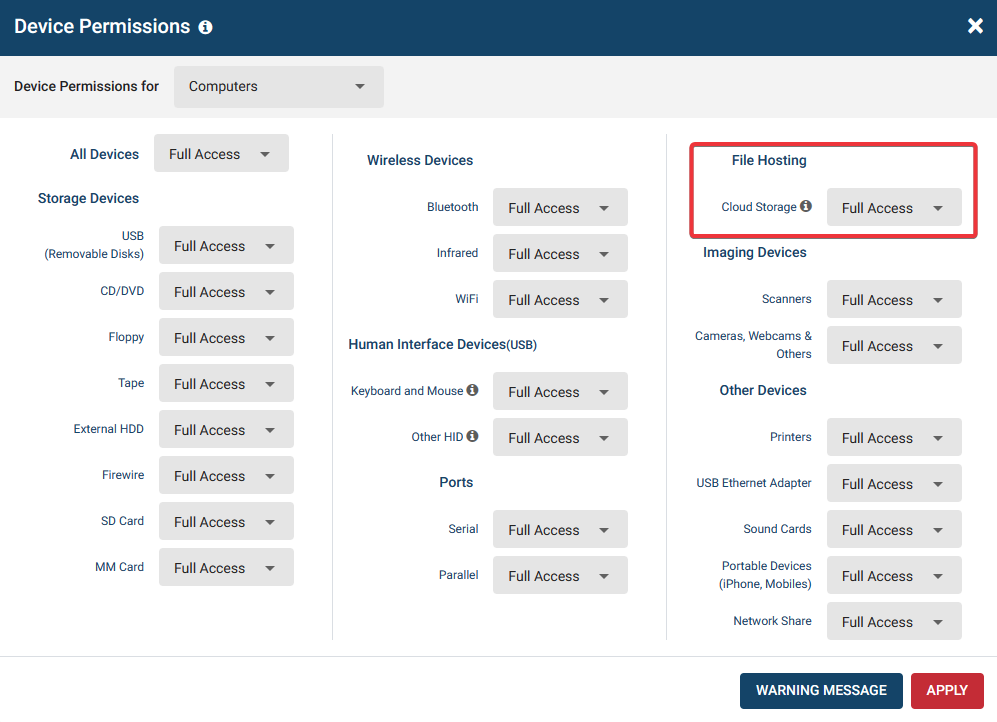
Task: Open the Computers dropdown for Device Permissions
Action: click(x=278, y=86)
